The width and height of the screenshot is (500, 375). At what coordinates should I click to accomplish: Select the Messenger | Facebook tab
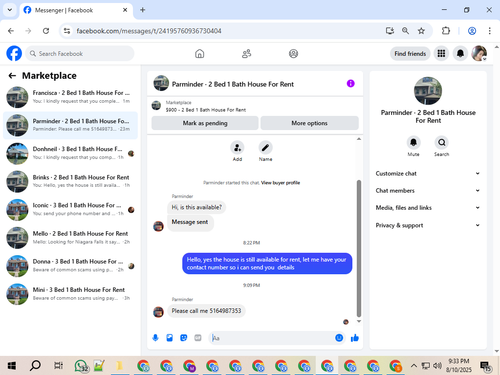[75, 10]
